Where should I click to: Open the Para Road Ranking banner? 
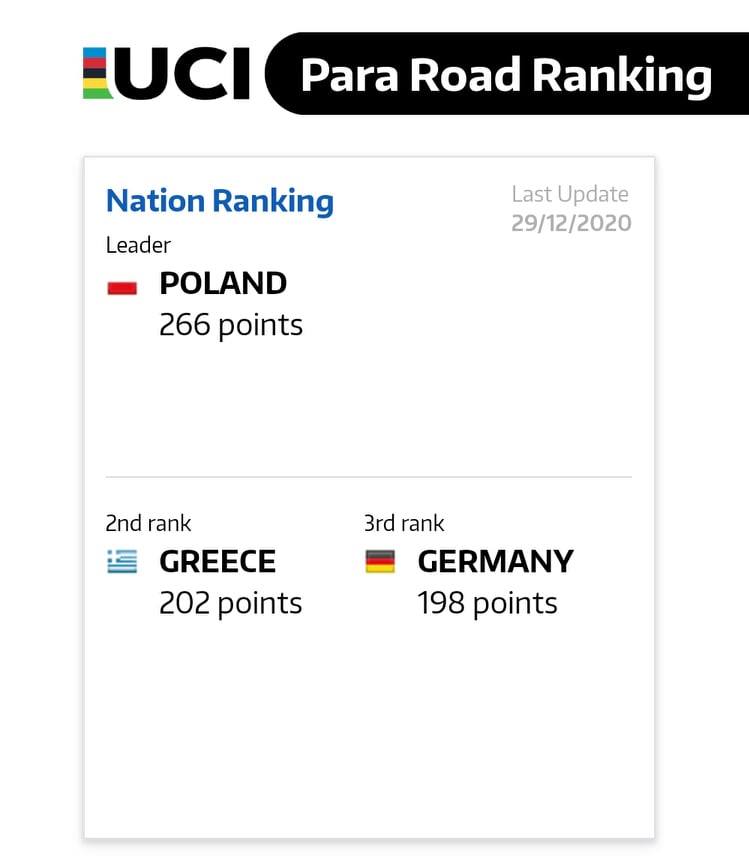[506, 74]
